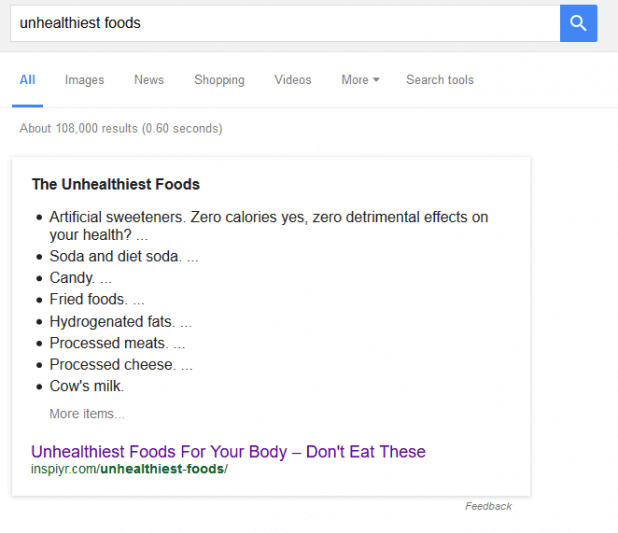Click the 'Processed meats' list entry
The image size is (618, 533).
117,343
